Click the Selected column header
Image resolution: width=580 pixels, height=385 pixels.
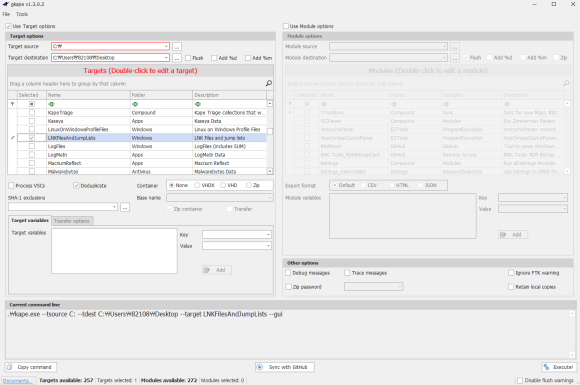point(32,95)
